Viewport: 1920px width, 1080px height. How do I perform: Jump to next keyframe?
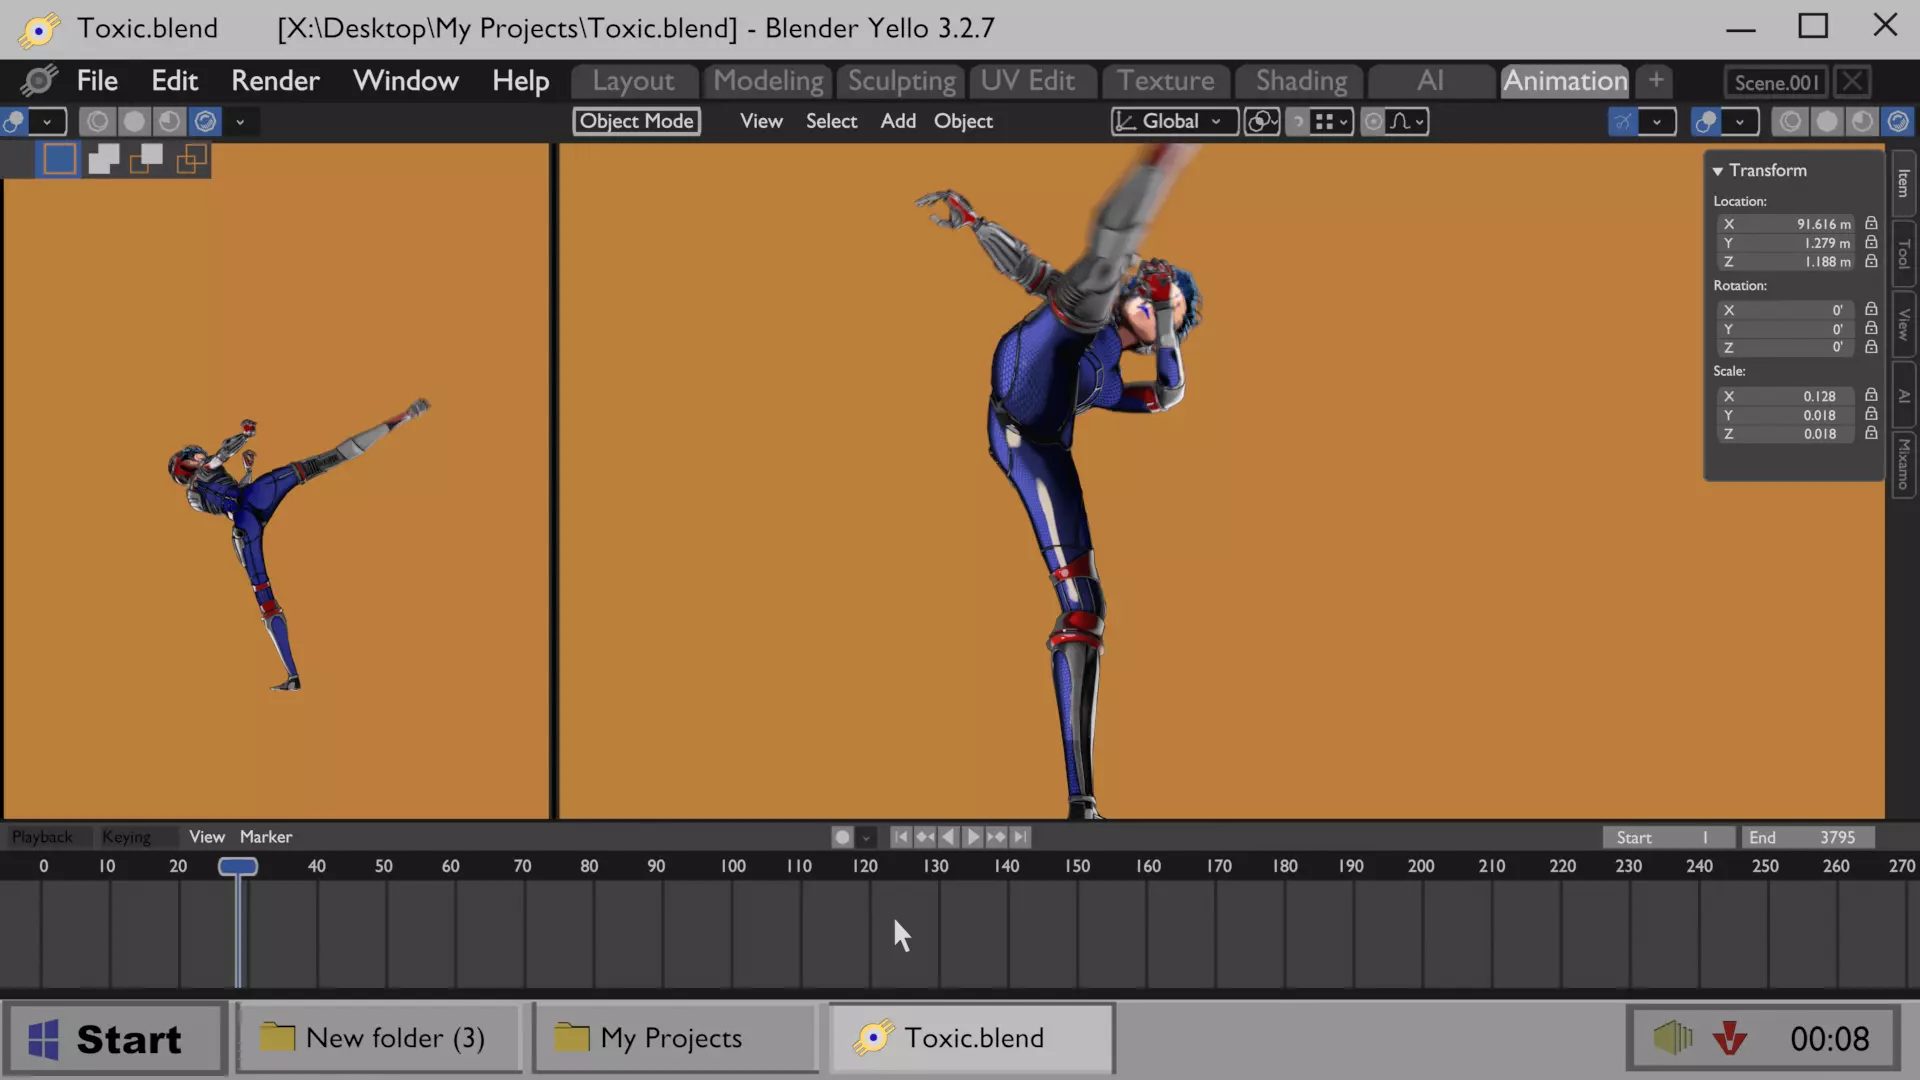[996, 837]
